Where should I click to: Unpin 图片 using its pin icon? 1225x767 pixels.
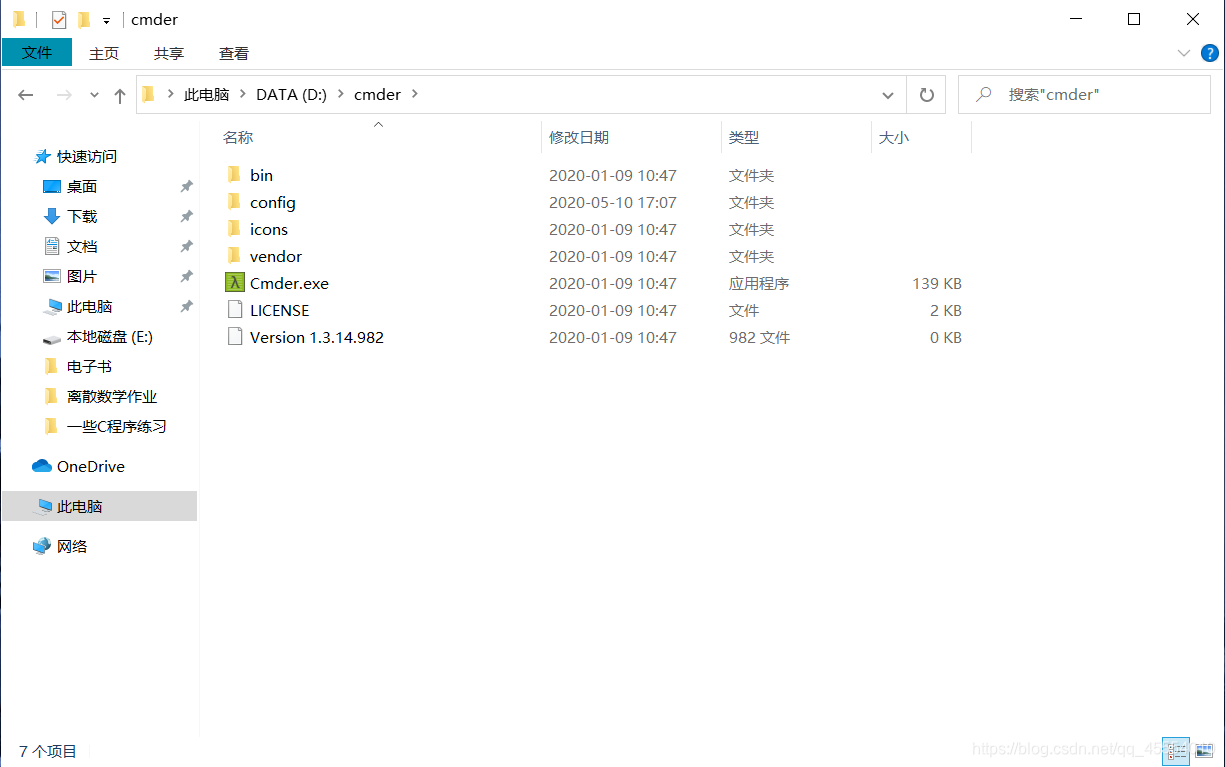[186, 276]
